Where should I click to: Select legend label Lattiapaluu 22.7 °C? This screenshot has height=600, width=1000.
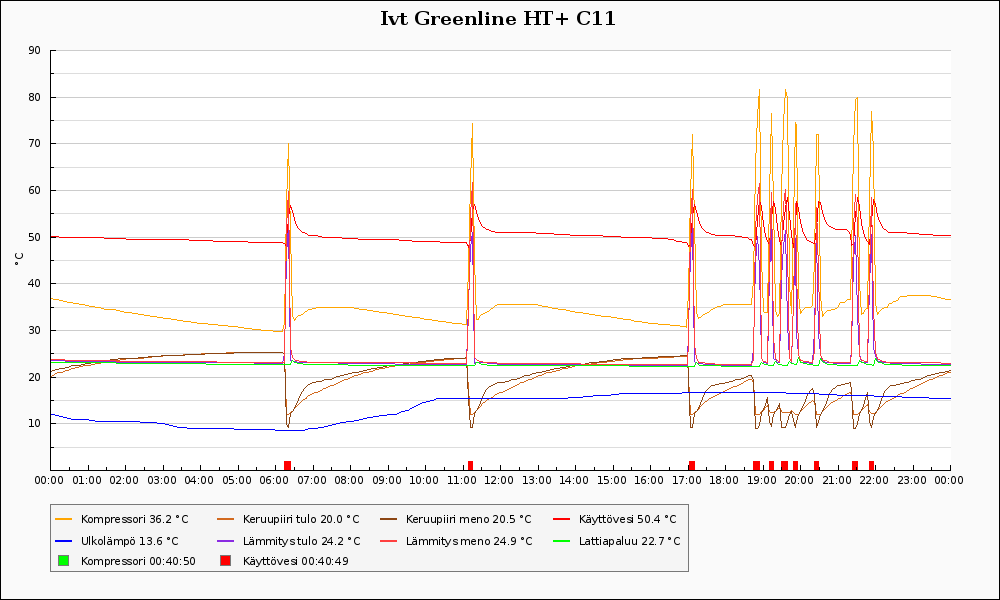[629, 541]
